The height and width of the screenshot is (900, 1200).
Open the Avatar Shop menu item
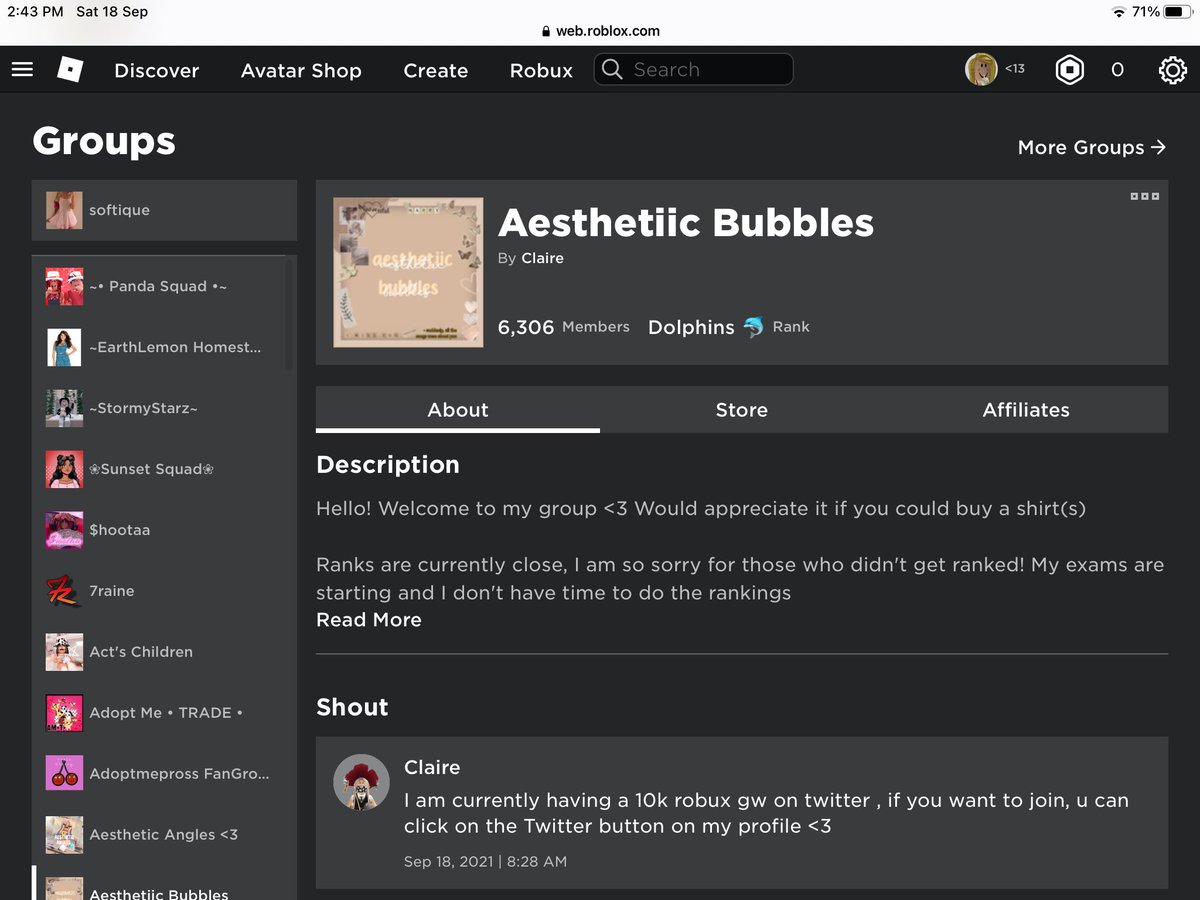pyautogui.click(x=301, y=71)
